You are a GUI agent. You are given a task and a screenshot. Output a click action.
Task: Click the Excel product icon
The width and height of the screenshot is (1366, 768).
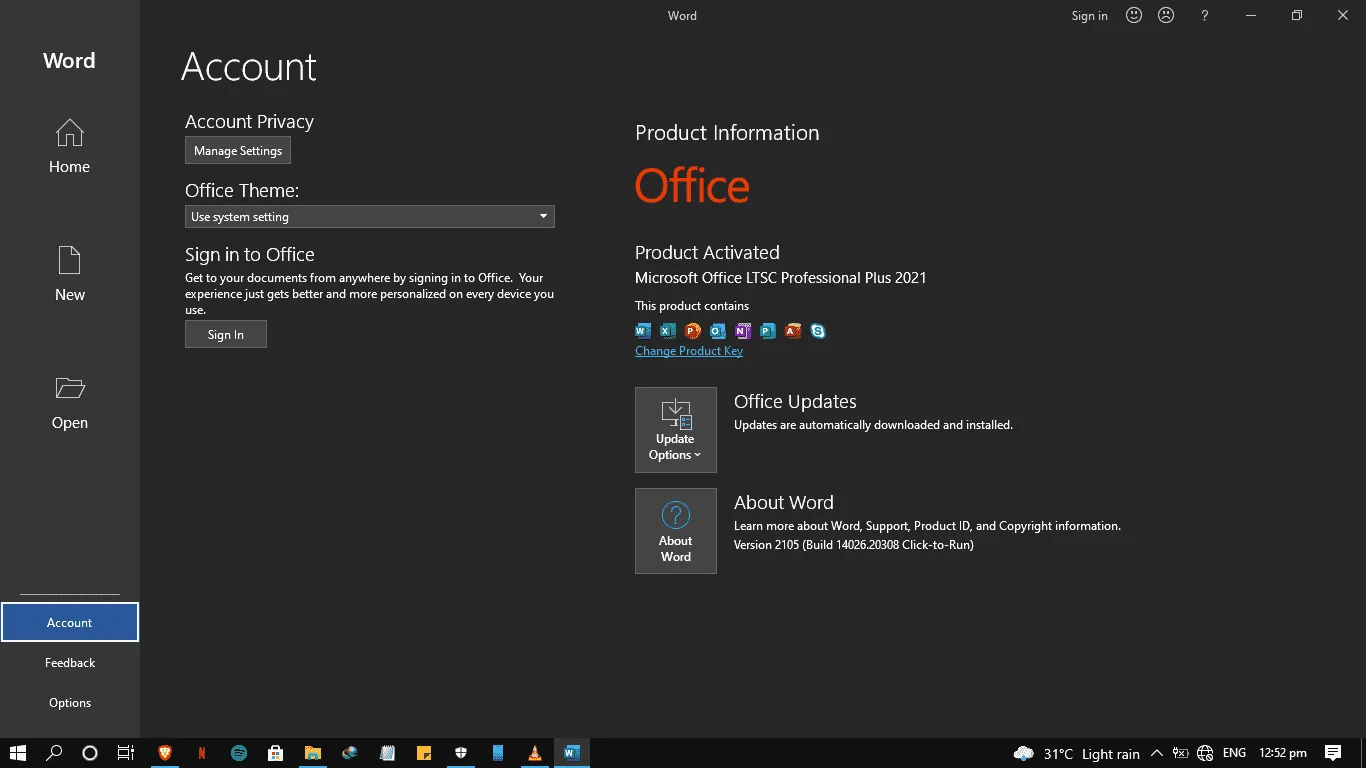click(x=668, y=330)
